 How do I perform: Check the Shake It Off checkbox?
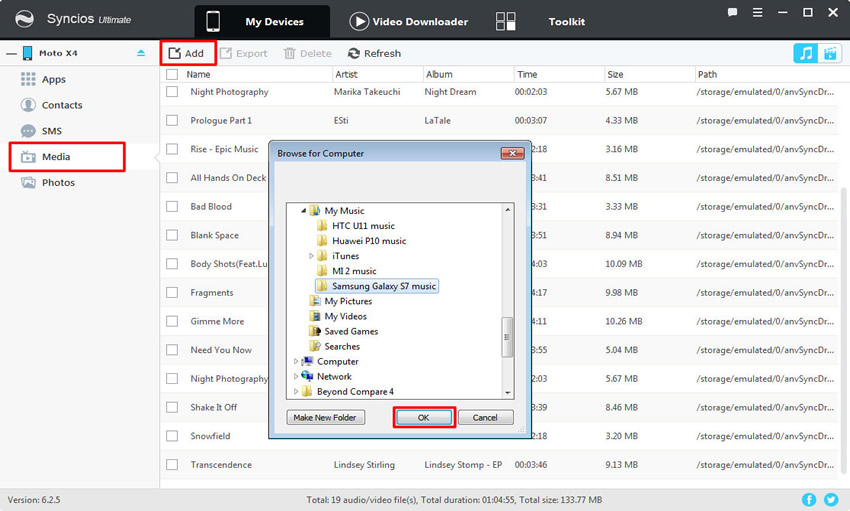pyautogui.click(x=172, y=407)
